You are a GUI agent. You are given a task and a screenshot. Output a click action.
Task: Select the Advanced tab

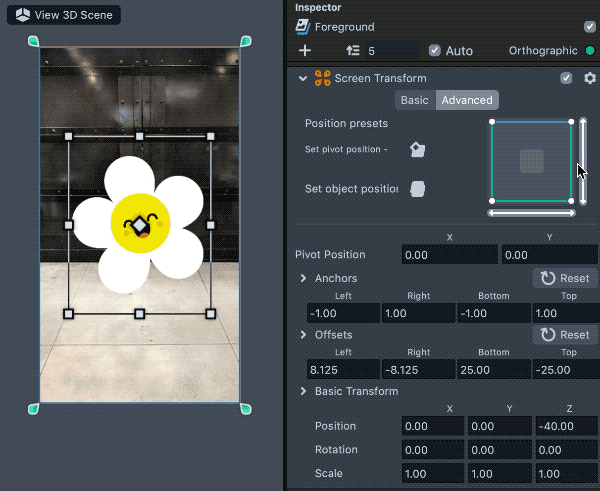coord(467,100)
